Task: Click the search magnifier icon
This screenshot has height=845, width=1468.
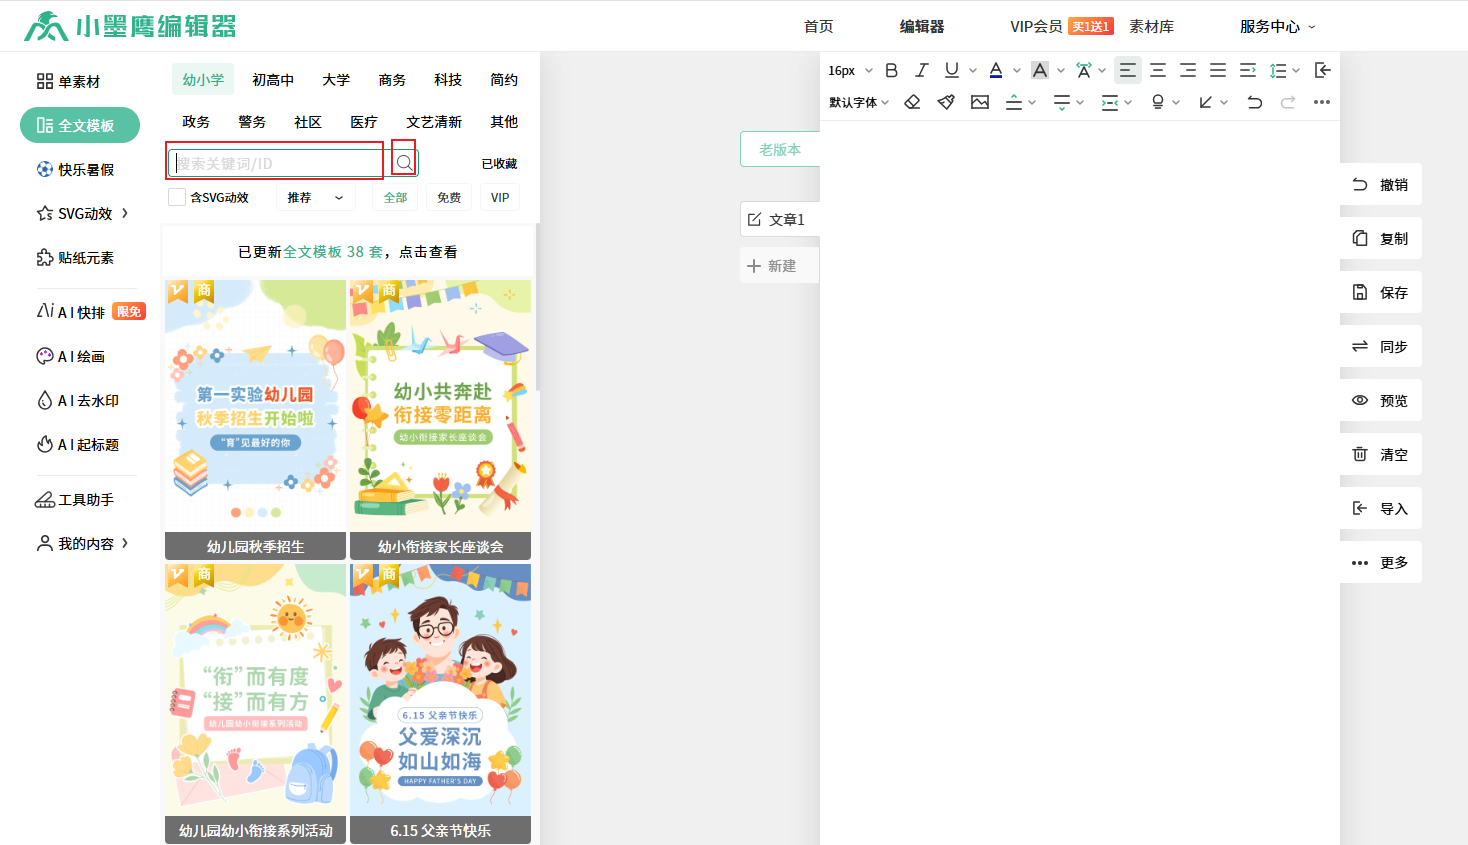Action: (404, 162)
